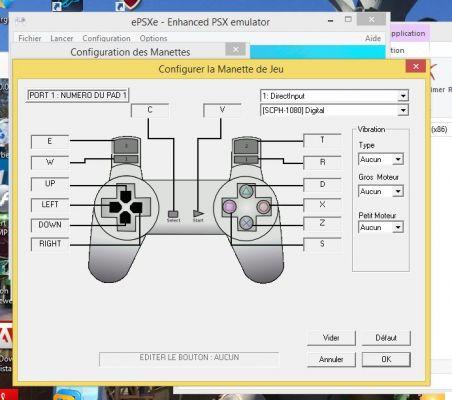Select the DOWN direction key field
452x400 pixels.
click(x=50, y=225)
